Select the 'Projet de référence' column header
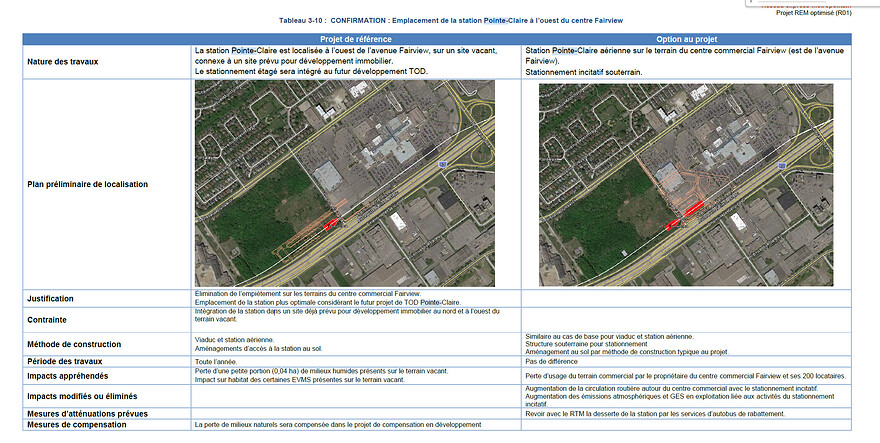Viewport: 880px width, 443px height. pos(356,39)
